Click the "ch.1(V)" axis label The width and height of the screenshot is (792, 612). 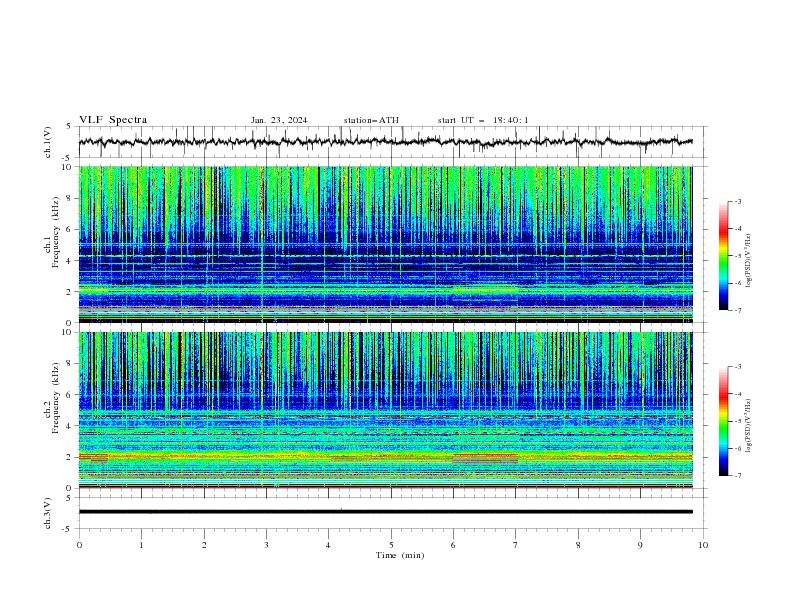coord(48,142)
